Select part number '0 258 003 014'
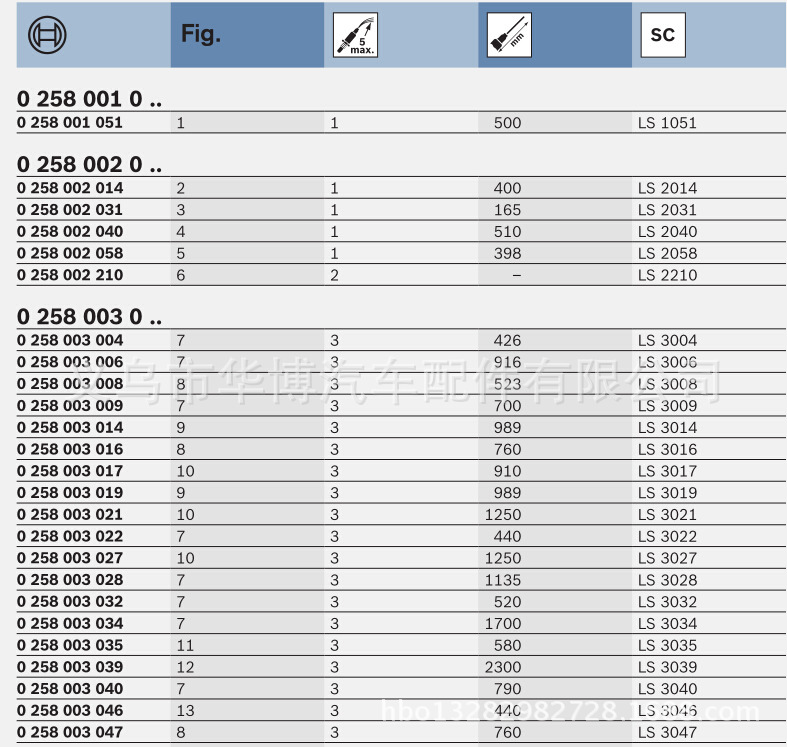 [x=70, y=427]
